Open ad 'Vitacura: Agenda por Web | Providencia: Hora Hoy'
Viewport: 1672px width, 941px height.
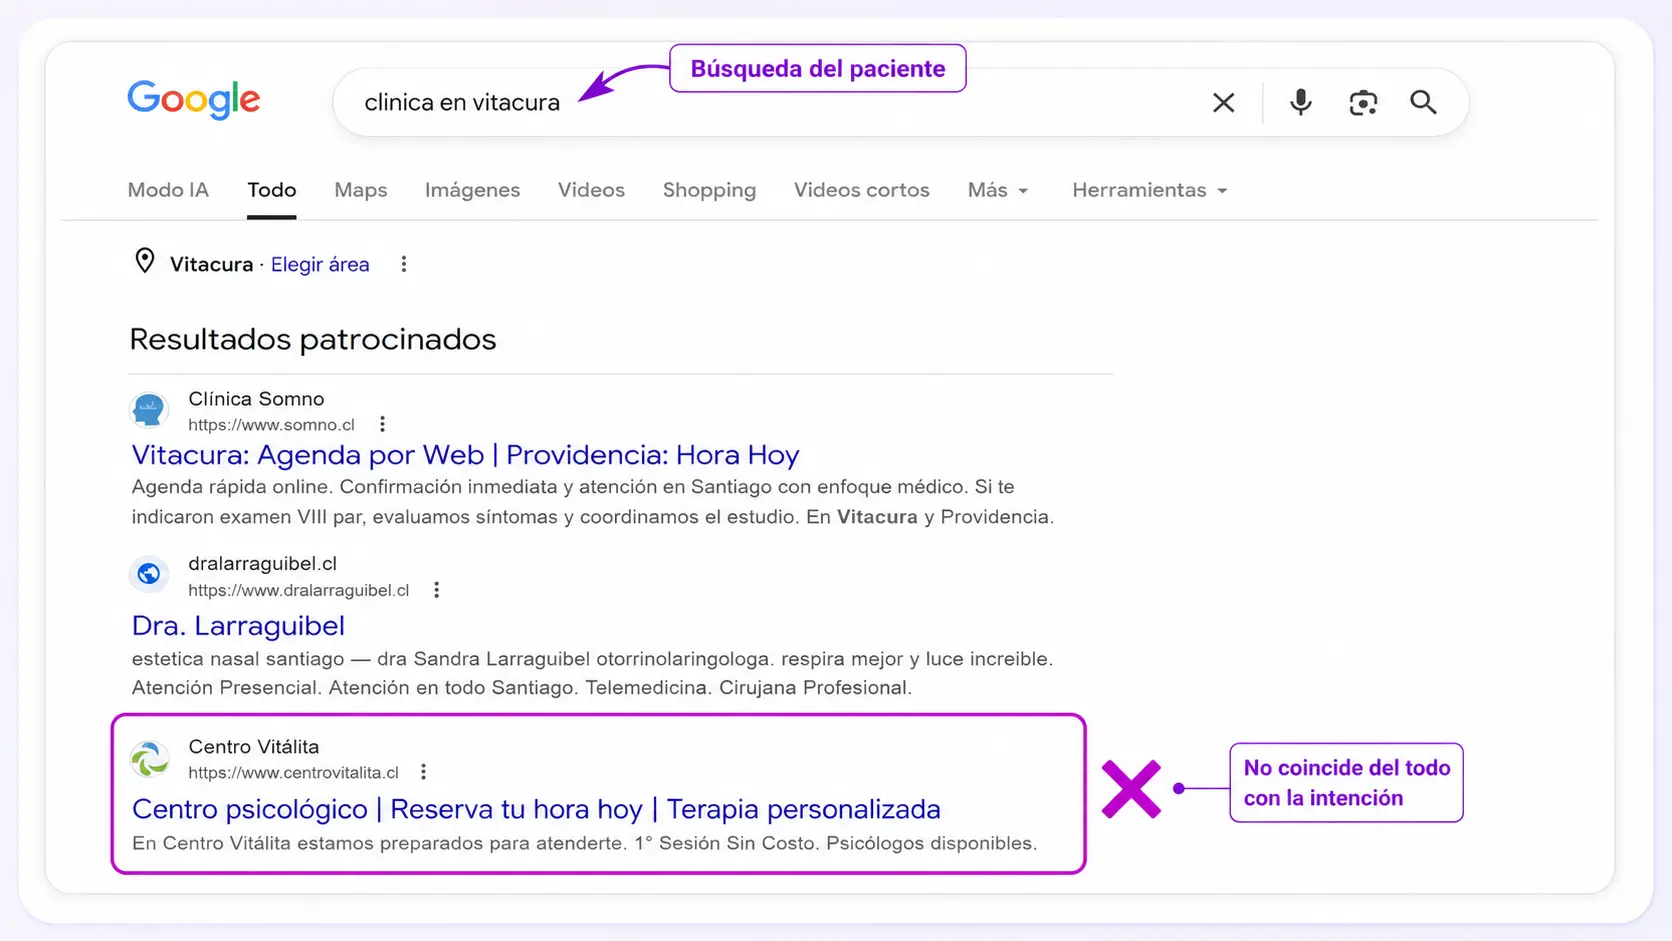pos(466,455)
